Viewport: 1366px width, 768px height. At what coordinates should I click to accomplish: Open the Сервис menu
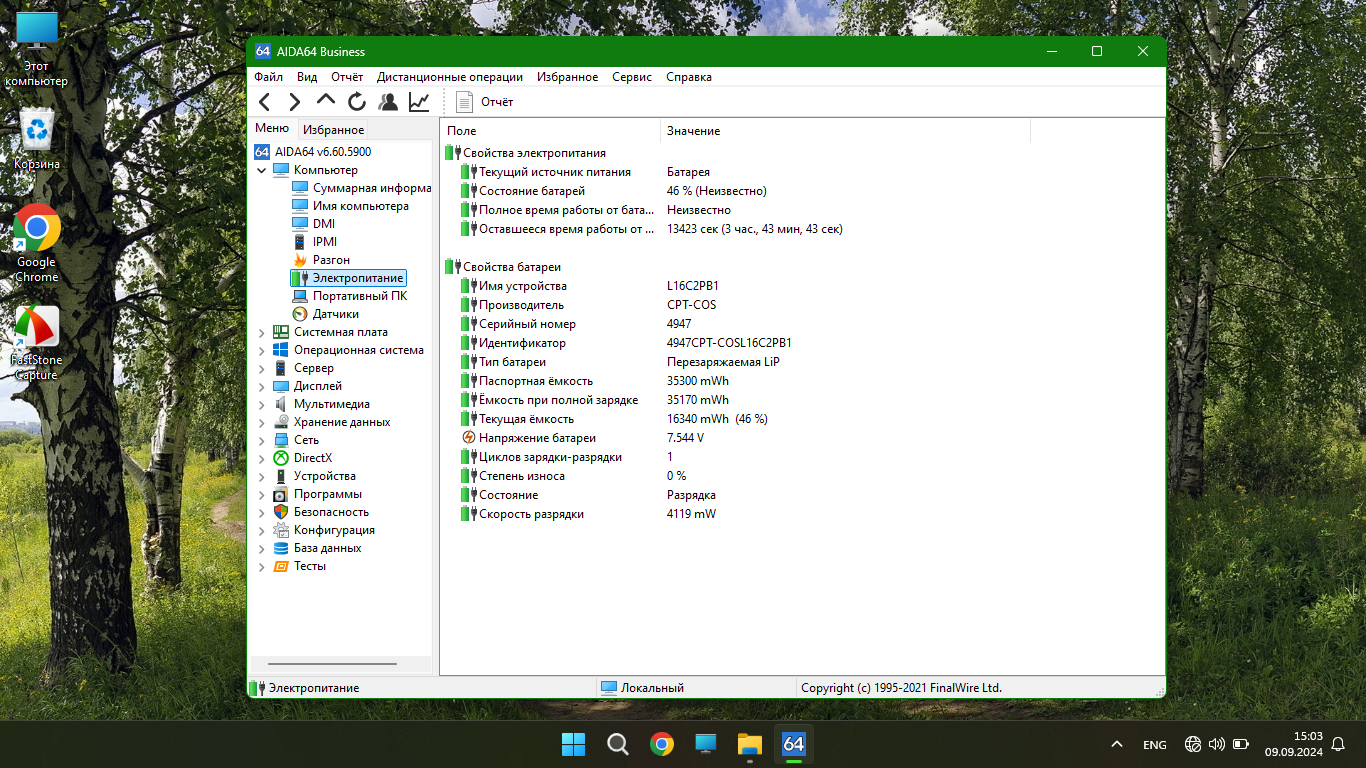pyautogui.click(x=631, y=77)
